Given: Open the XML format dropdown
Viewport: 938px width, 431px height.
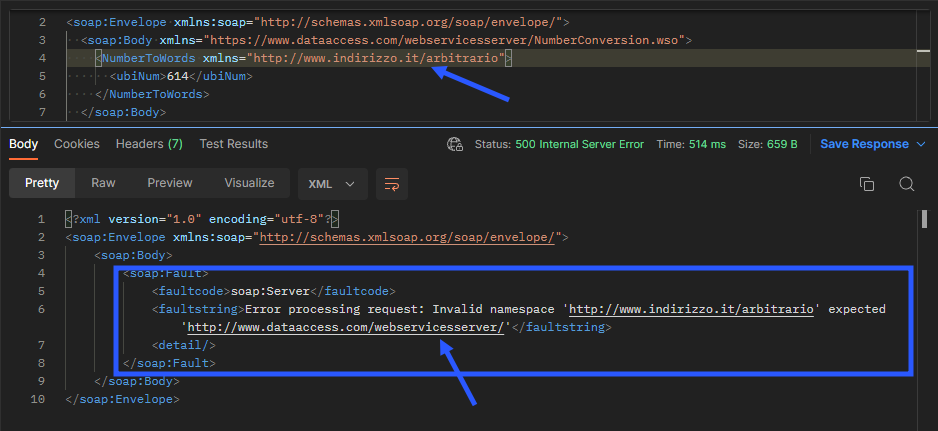Looking at the screenshot, I should coord(332,184).
